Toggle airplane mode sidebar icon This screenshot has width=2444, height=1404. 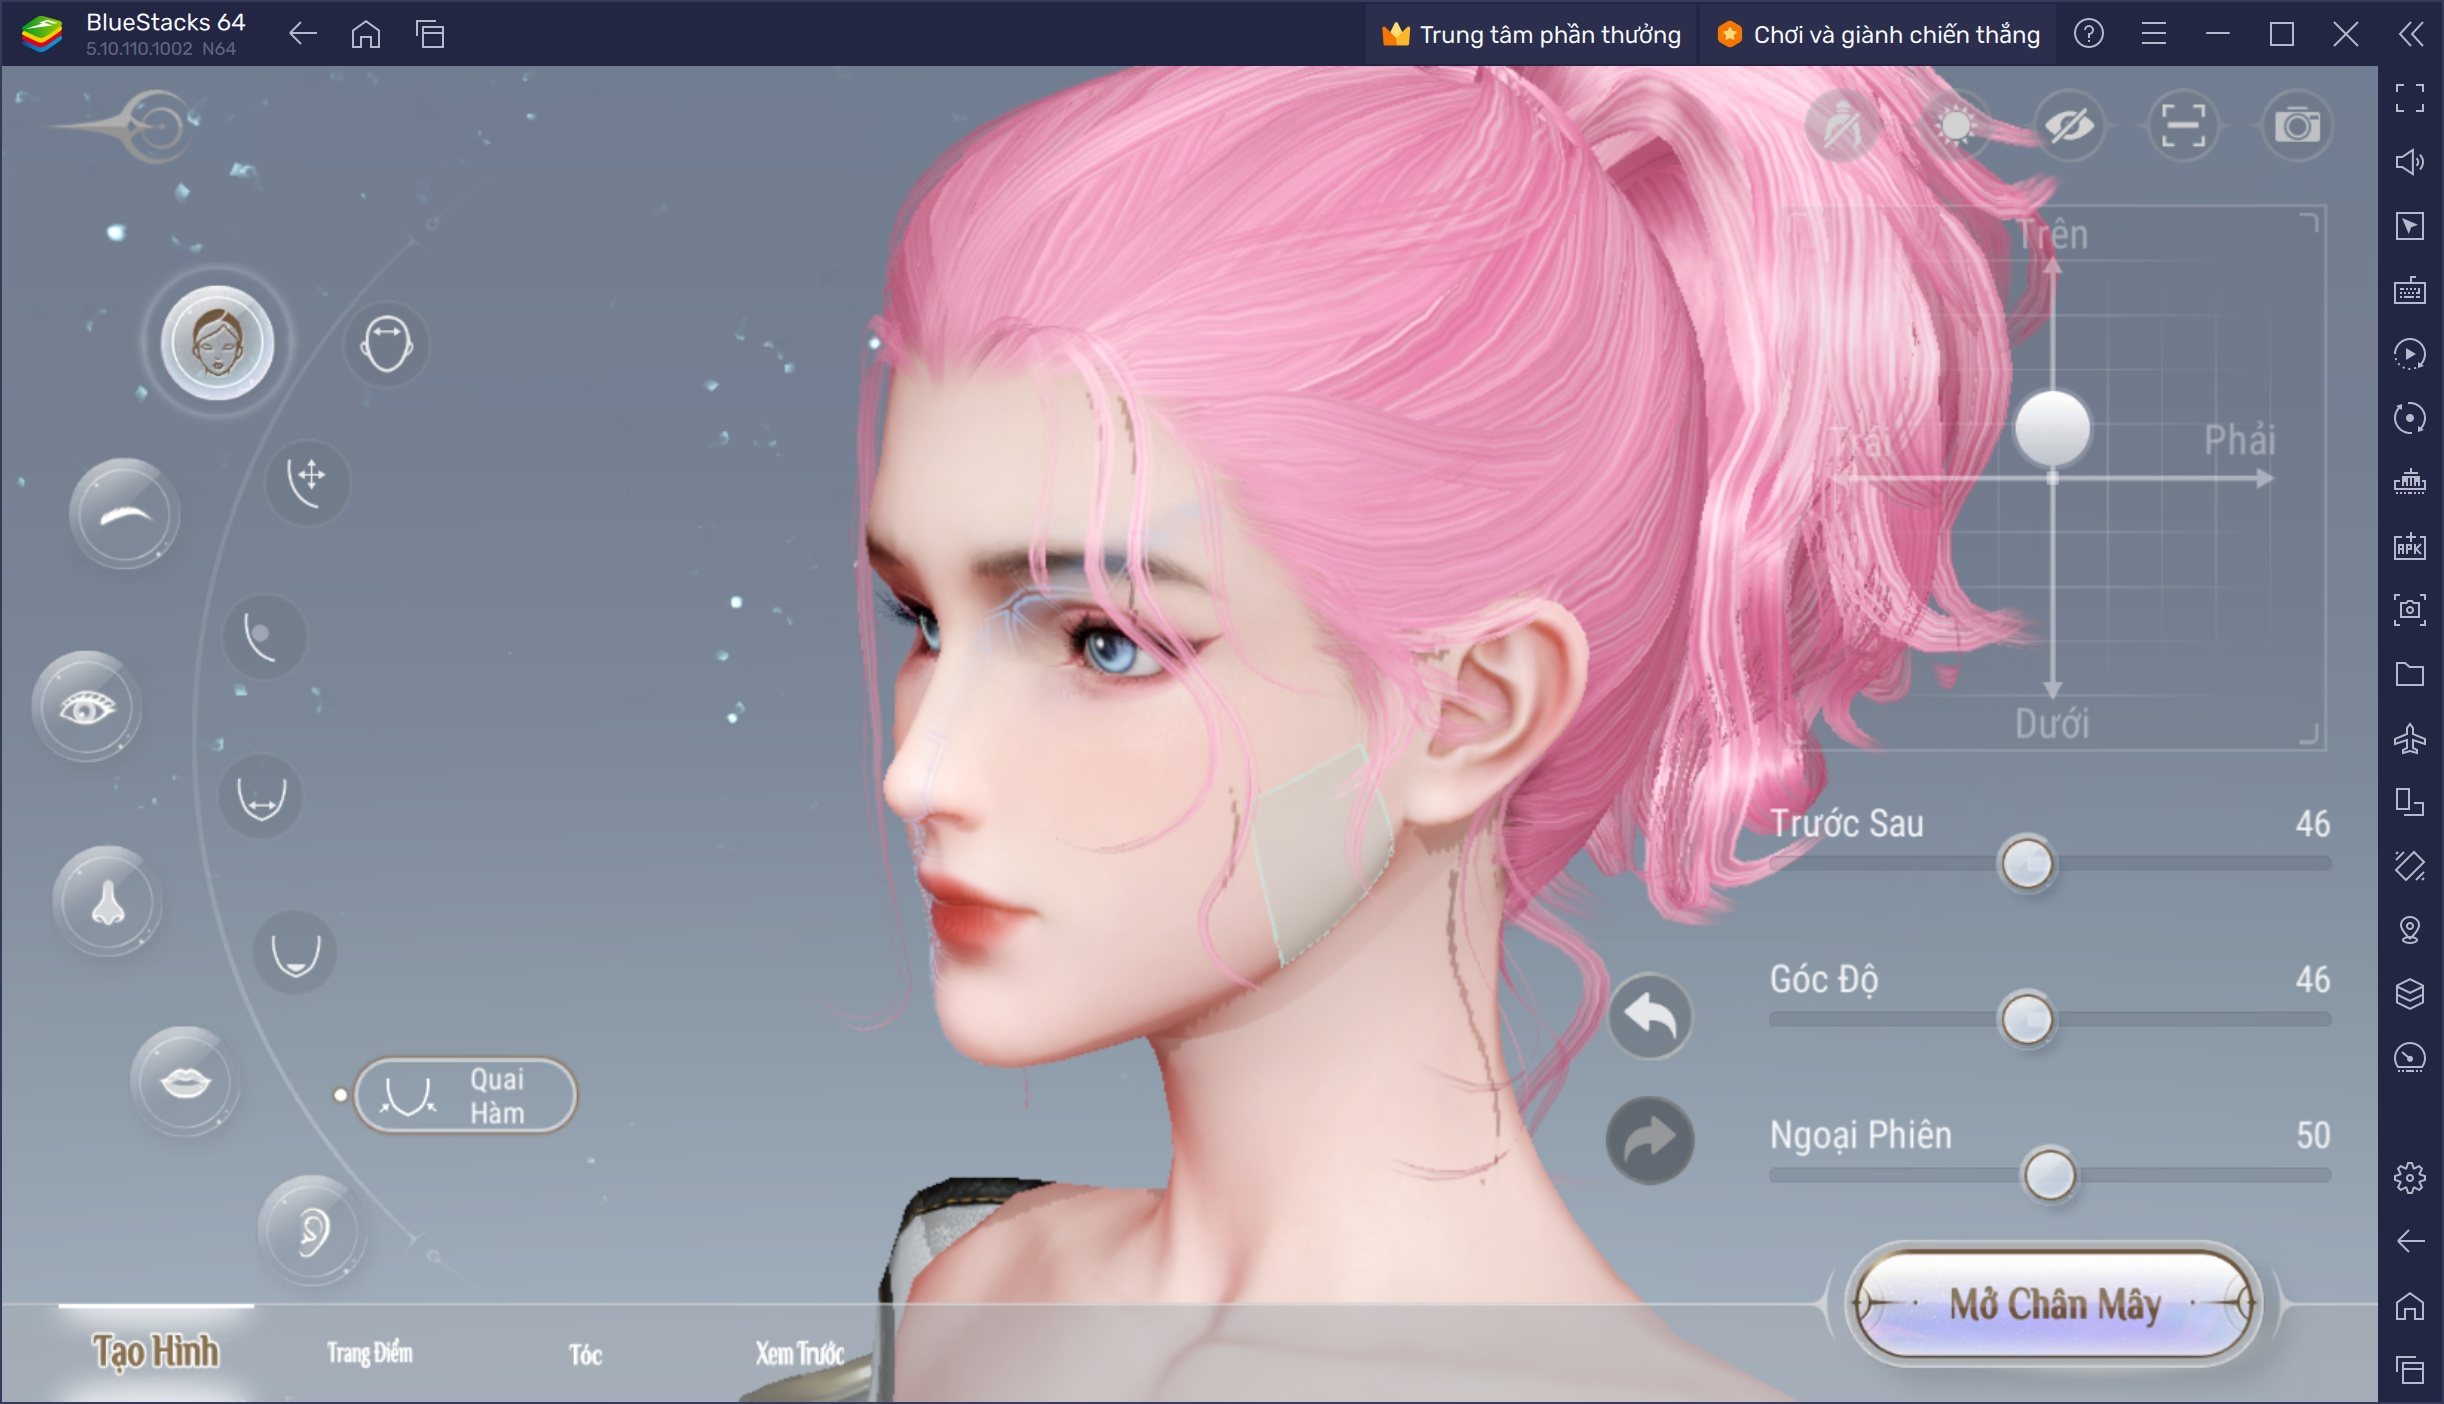click(2410, 738)
